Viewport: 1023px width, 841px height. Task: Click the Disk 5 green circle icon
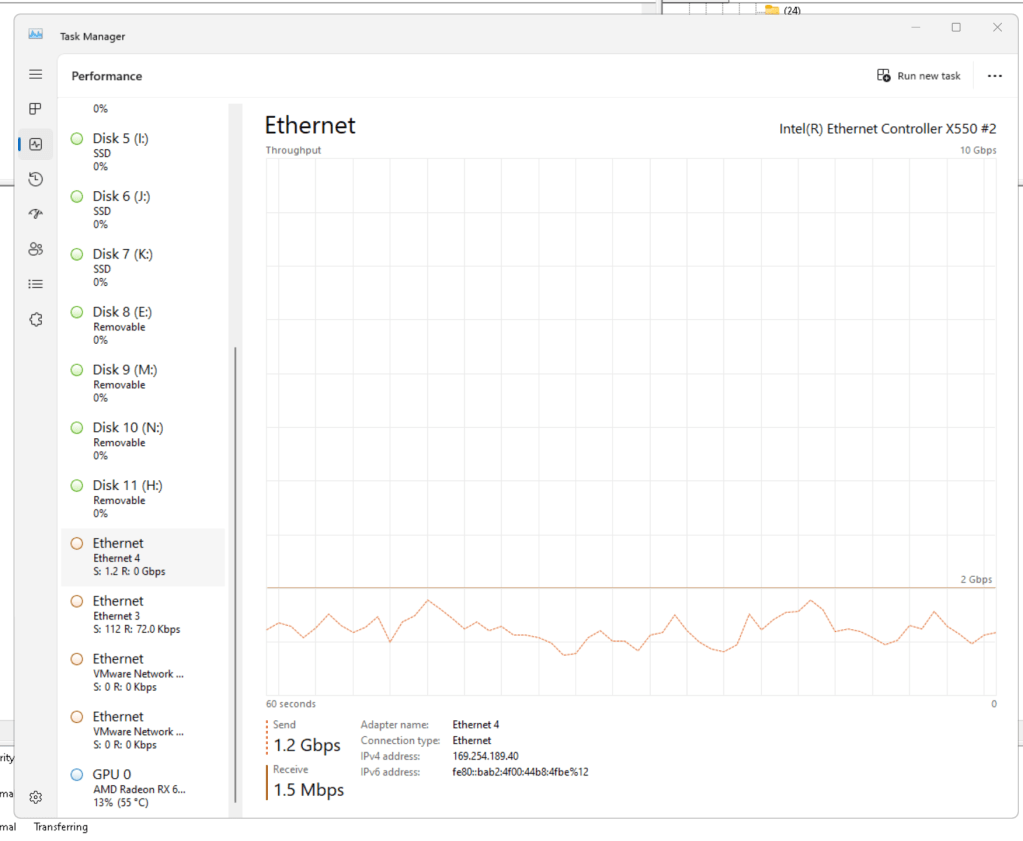(77, 139)
